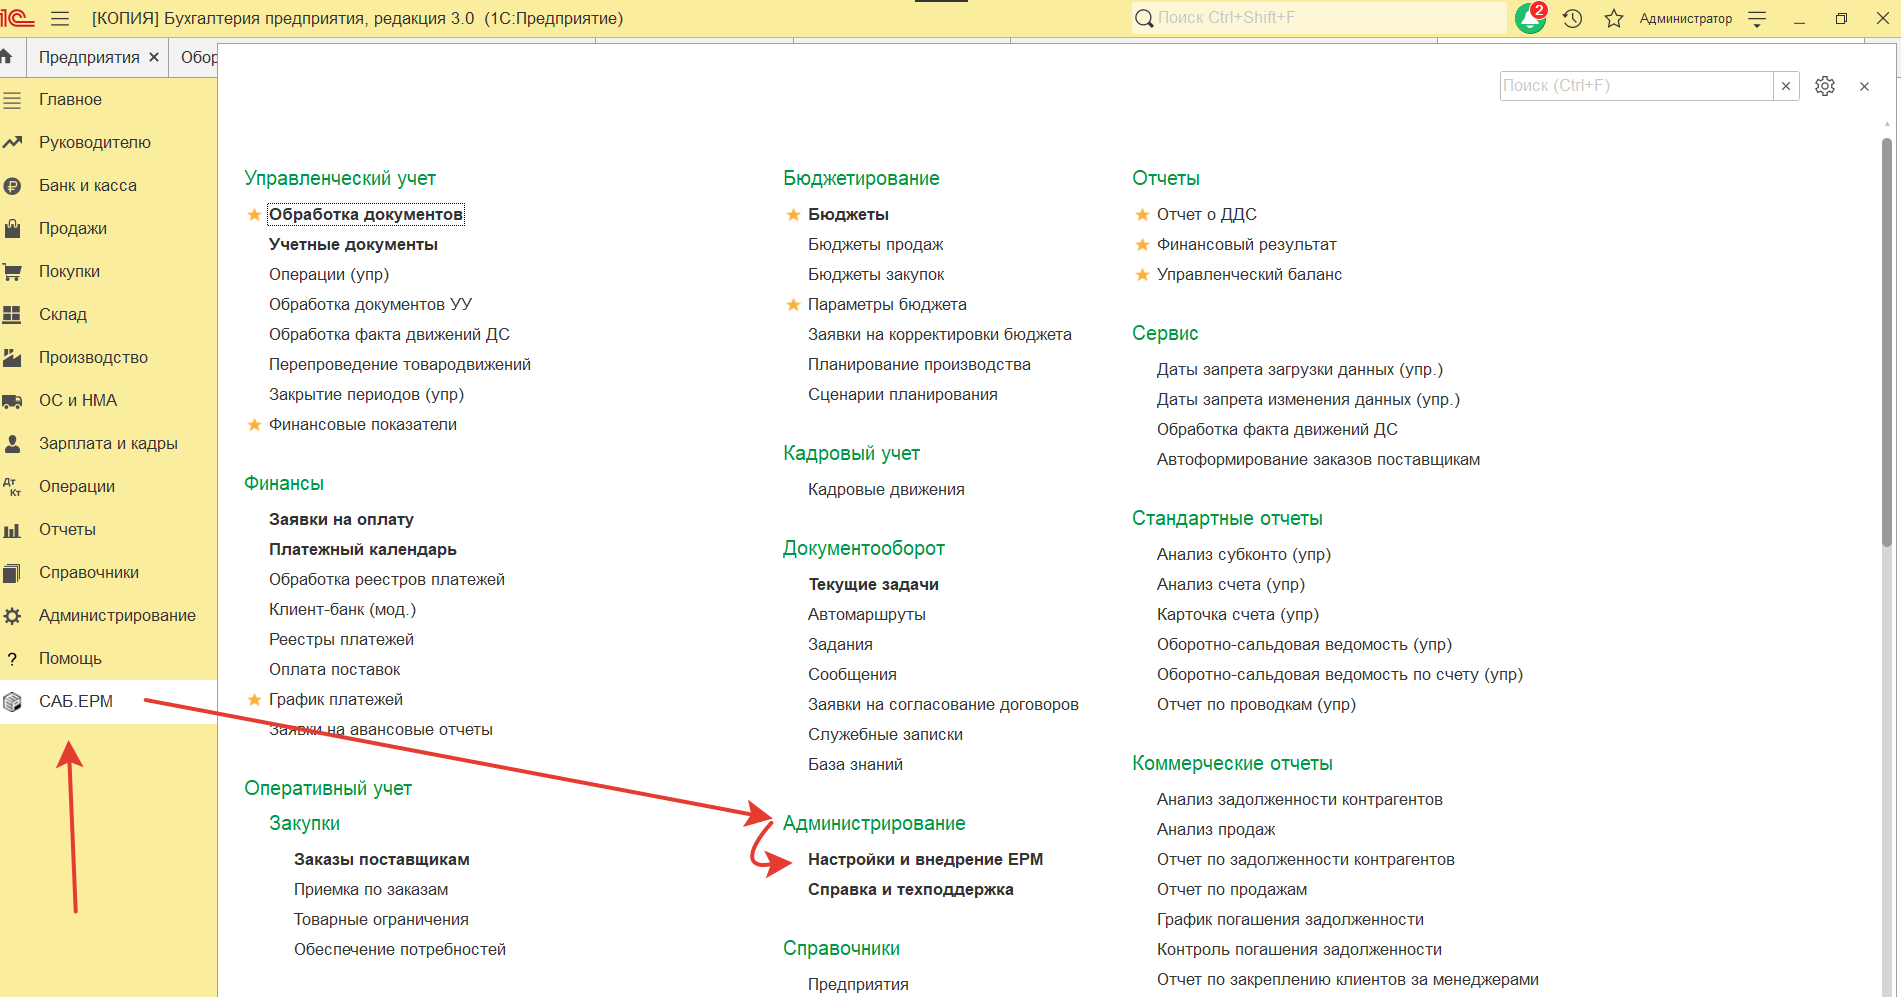Click the vertical scrollbar of the menu
1901x997 pixels.
point(1886,340)
